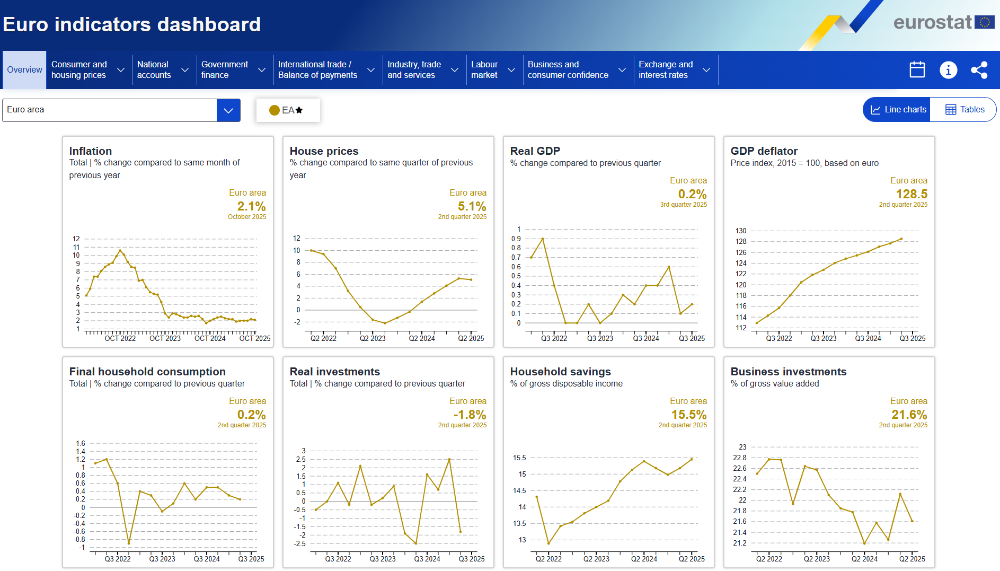Expand Consumer and housing prices menu
The height and width of the screenshot is (571, 1000).
(x=88, y=70)
